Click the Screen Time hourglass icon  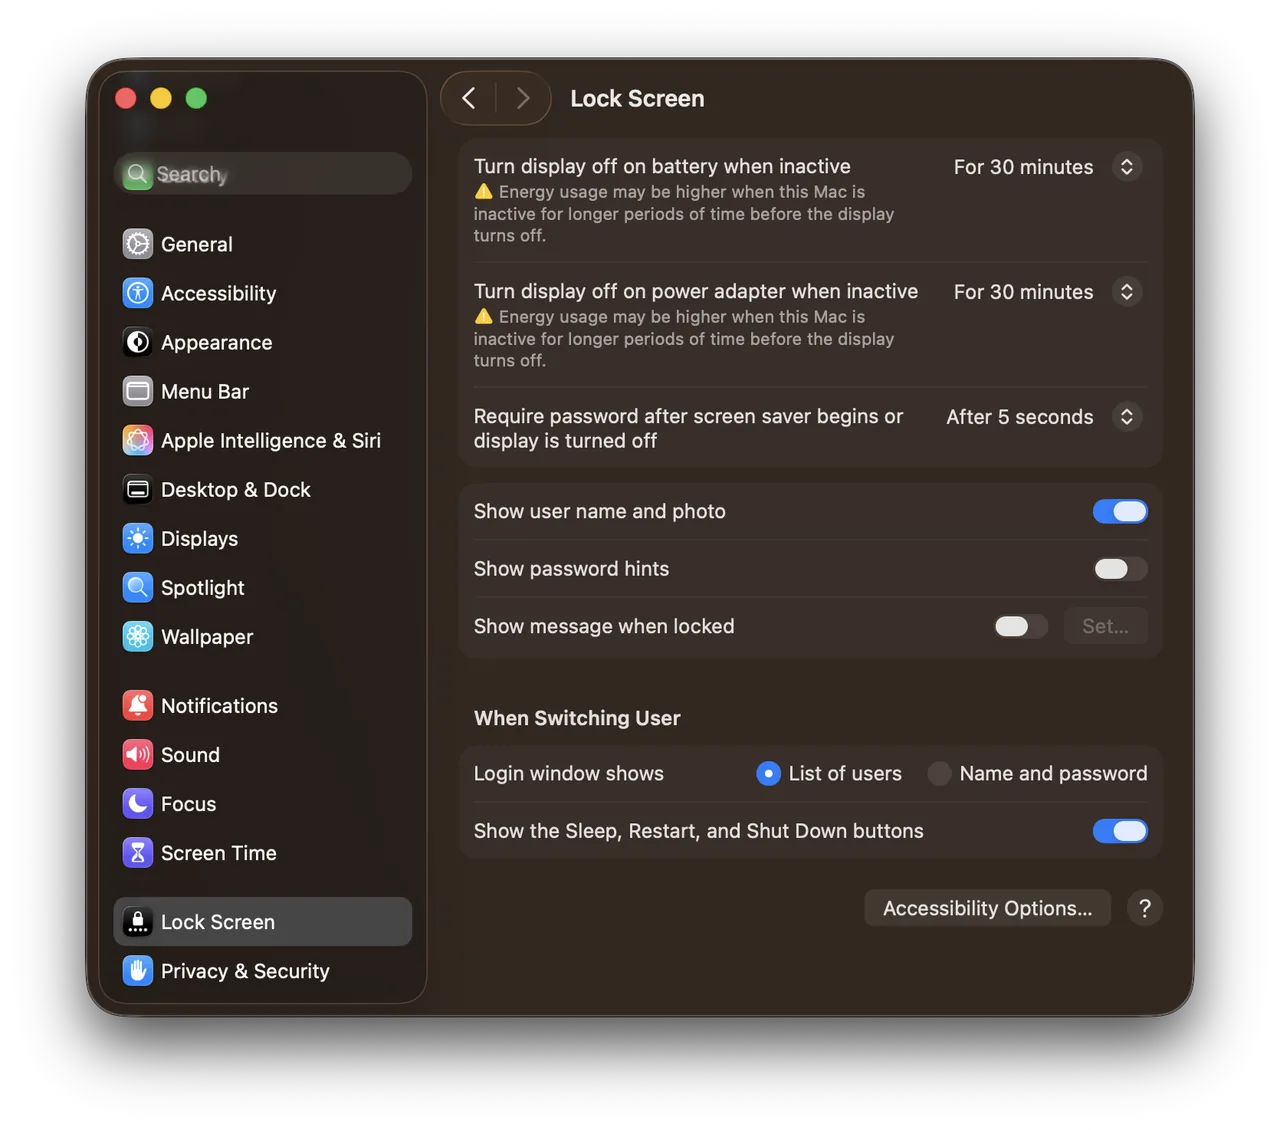pyautogui.click(x=138, y=852)
